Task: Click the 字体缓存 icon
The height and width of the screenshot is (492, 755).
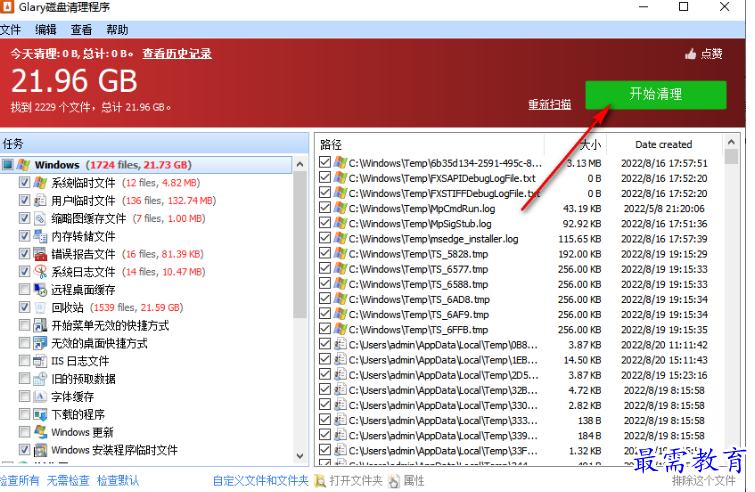Action: pos(40,396)
